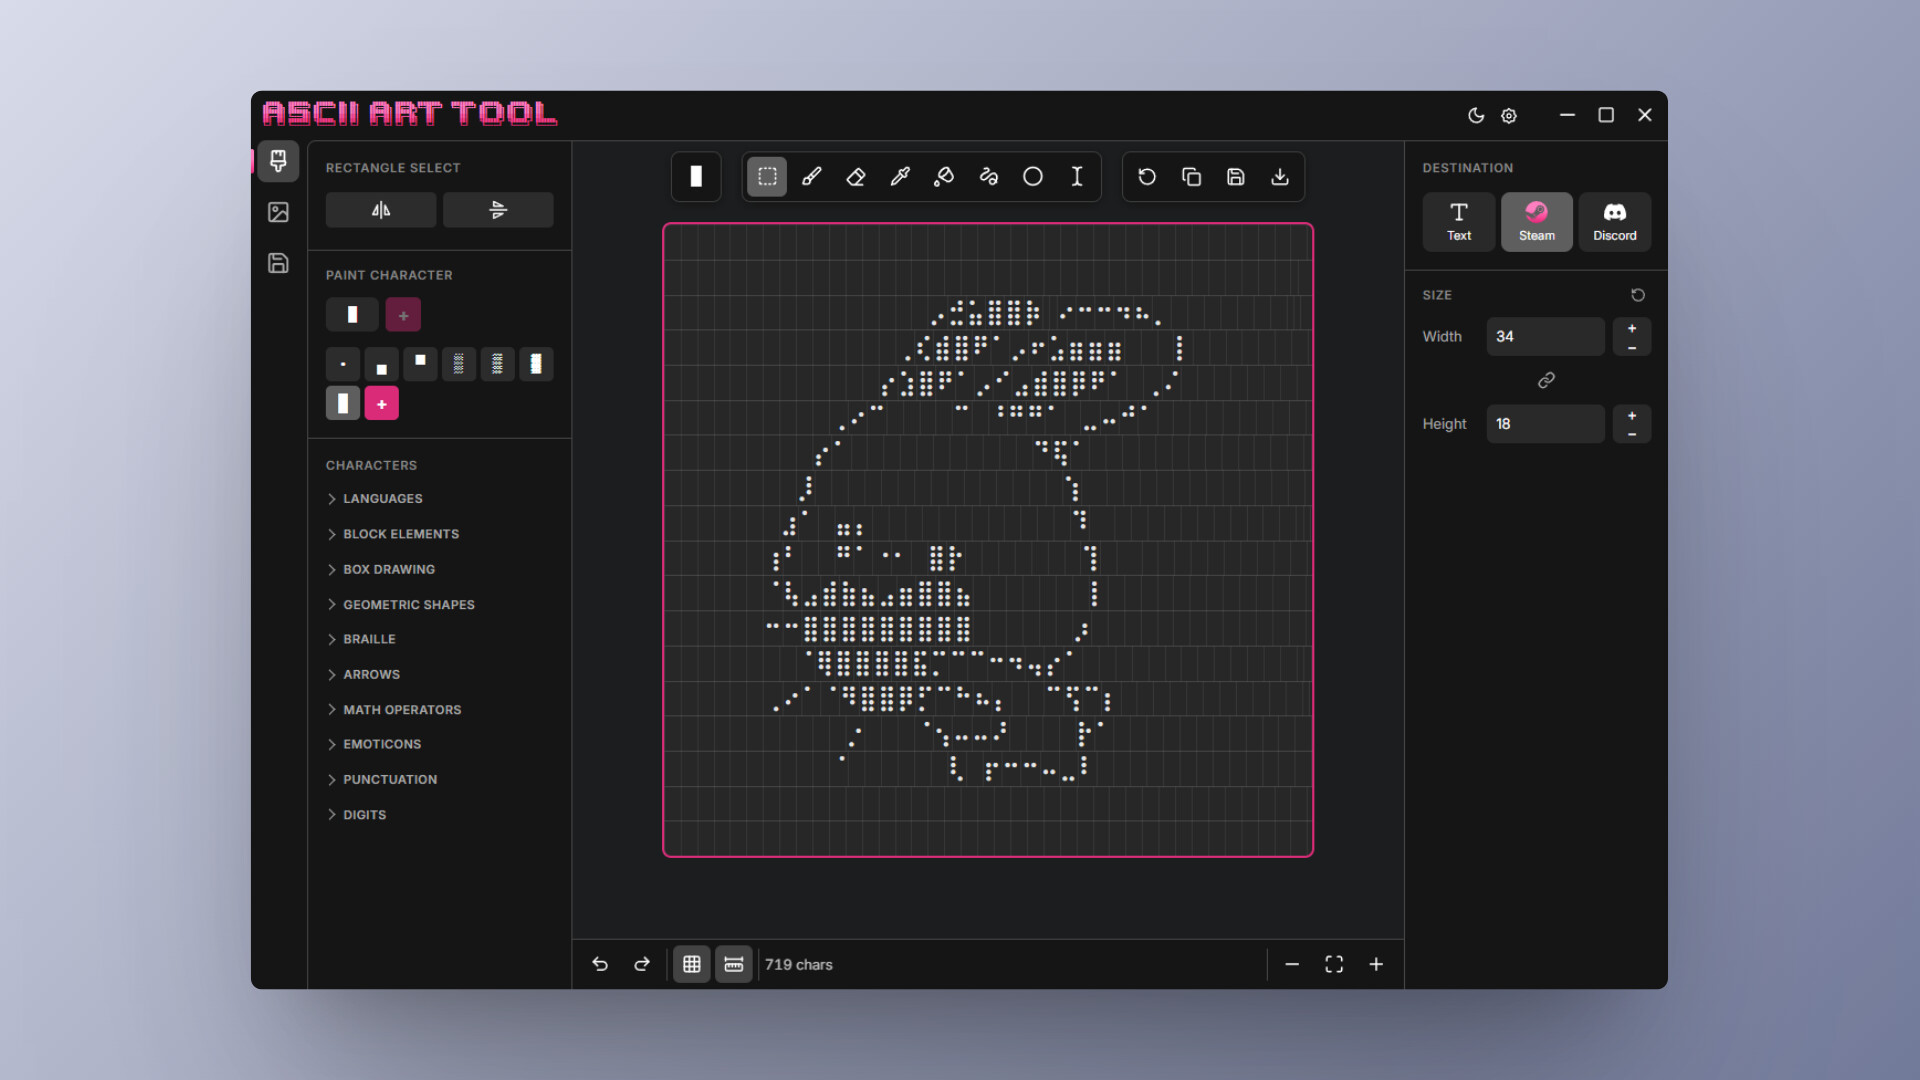Redo the last action
The height and width of the screenshot is (1080, 1920).
(x=642, y=964)
